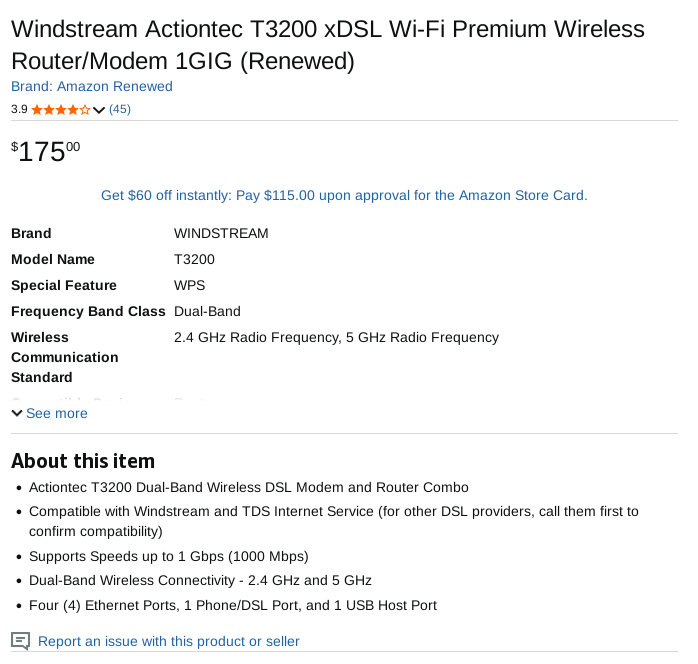
Task: Click the Supports Speeds up to 1 Gbps bullet
Action: [168, 556]
